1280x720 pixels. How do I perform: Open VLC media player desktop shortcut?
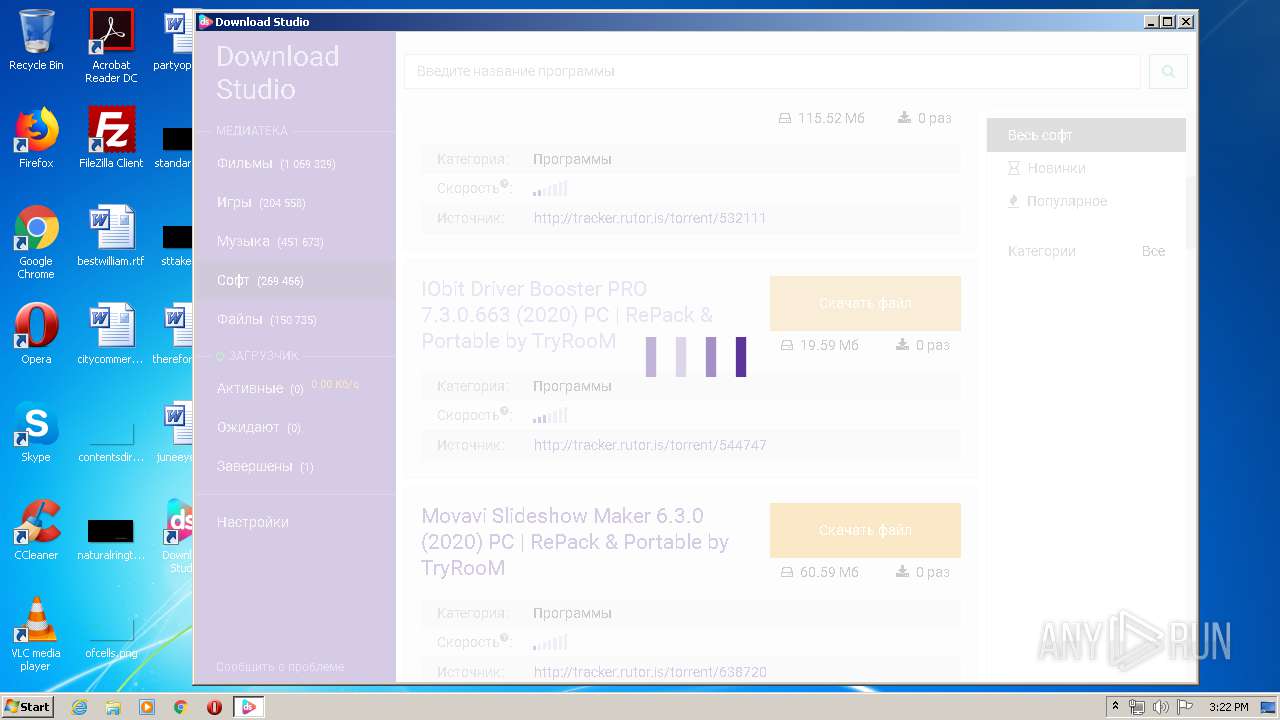point(36,634)
